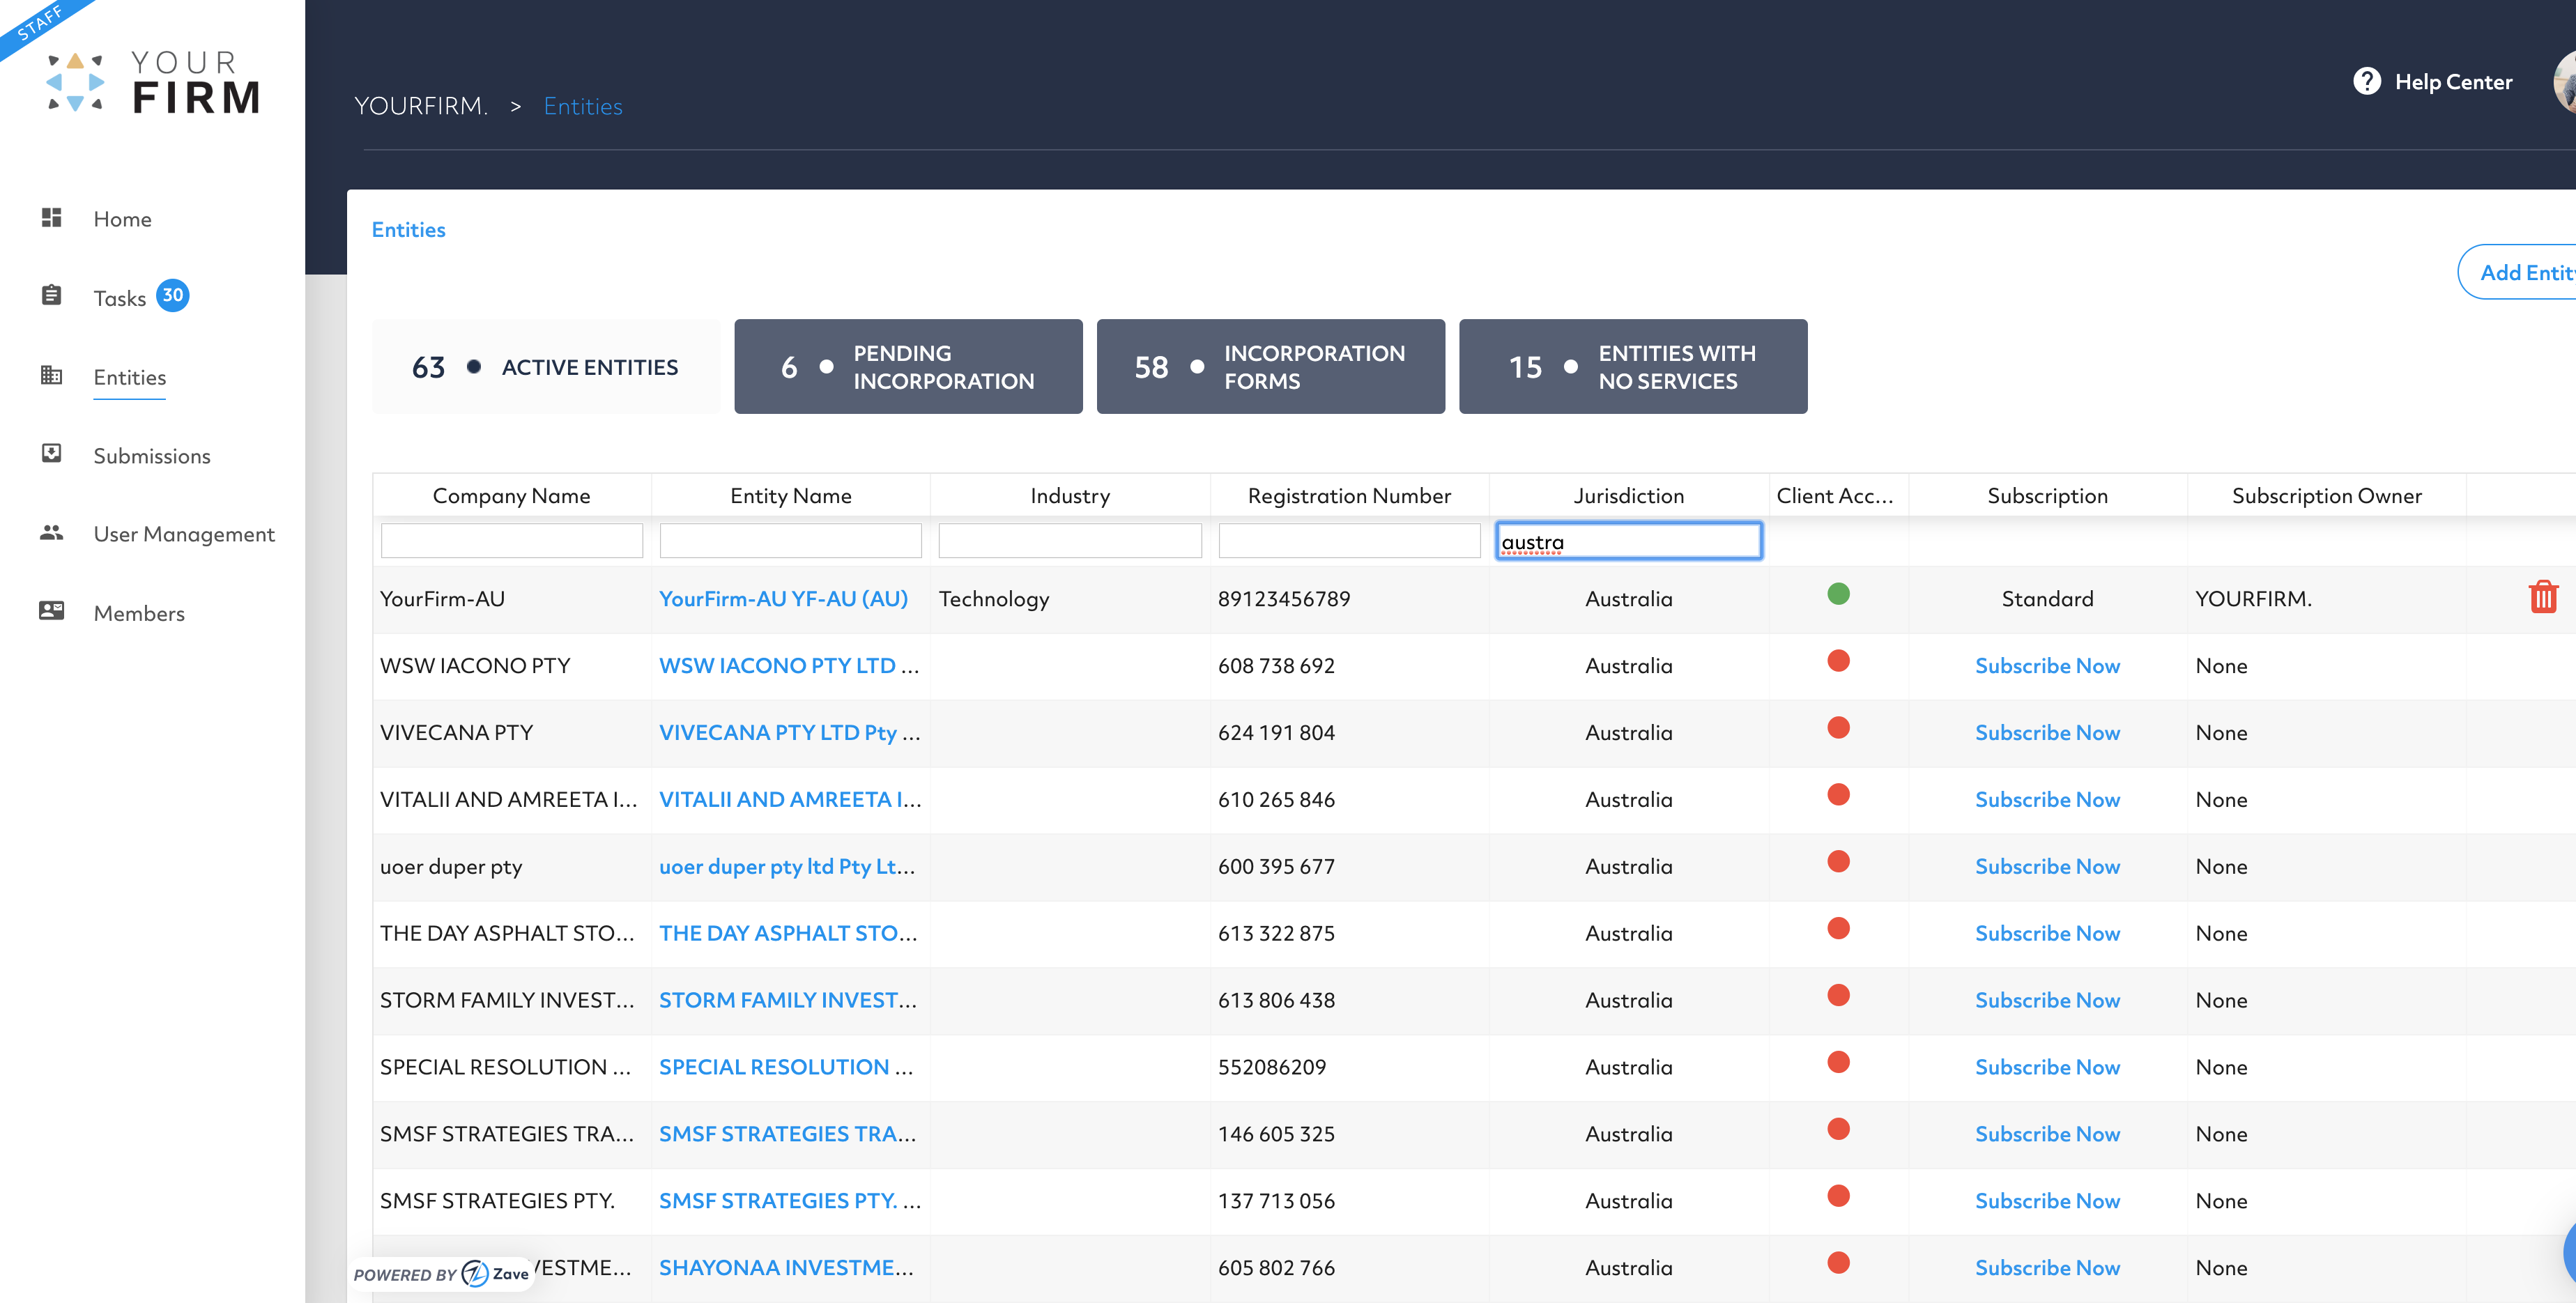Viewport: 2576px width, 1303px height.
Task: Click the User Management people icon
Action: [51, 533]
